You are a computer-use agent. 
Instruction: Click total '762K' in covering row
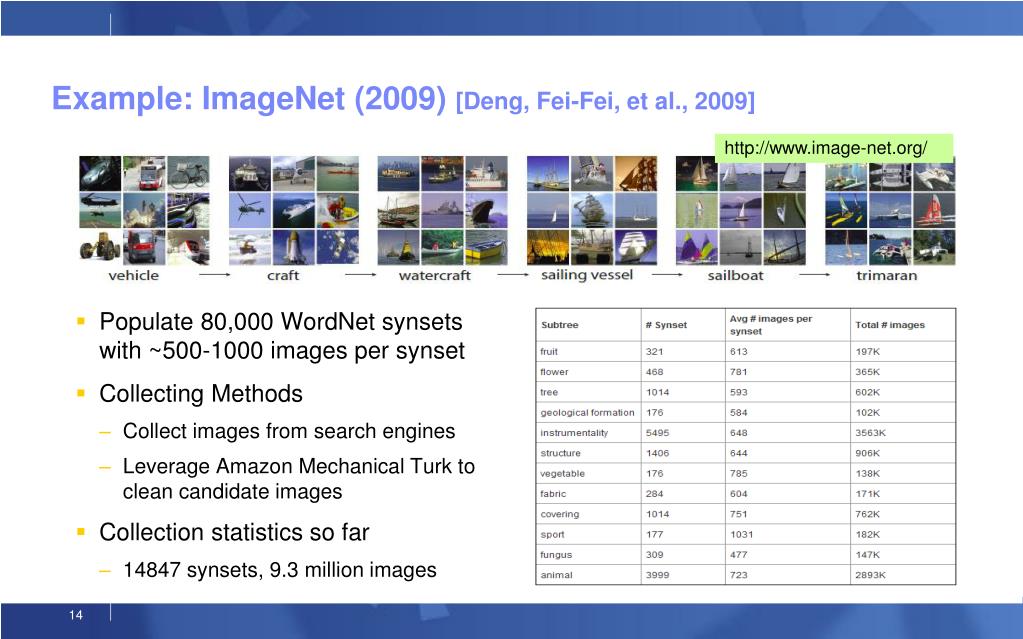[x=867, y=514]
